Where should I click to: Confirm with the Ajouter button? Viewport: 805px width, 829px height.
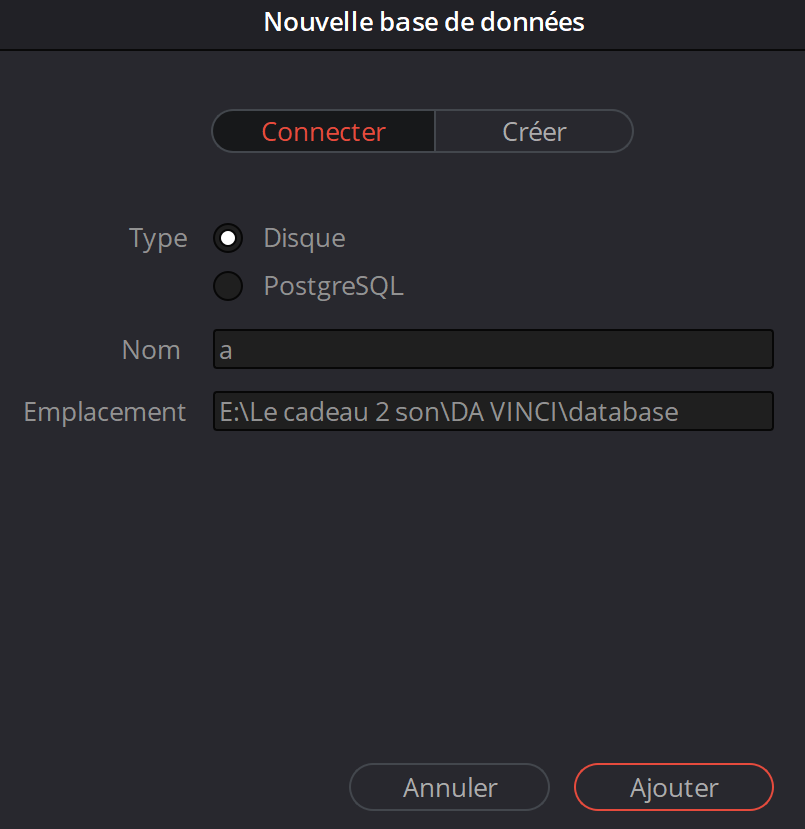(673, 787)
